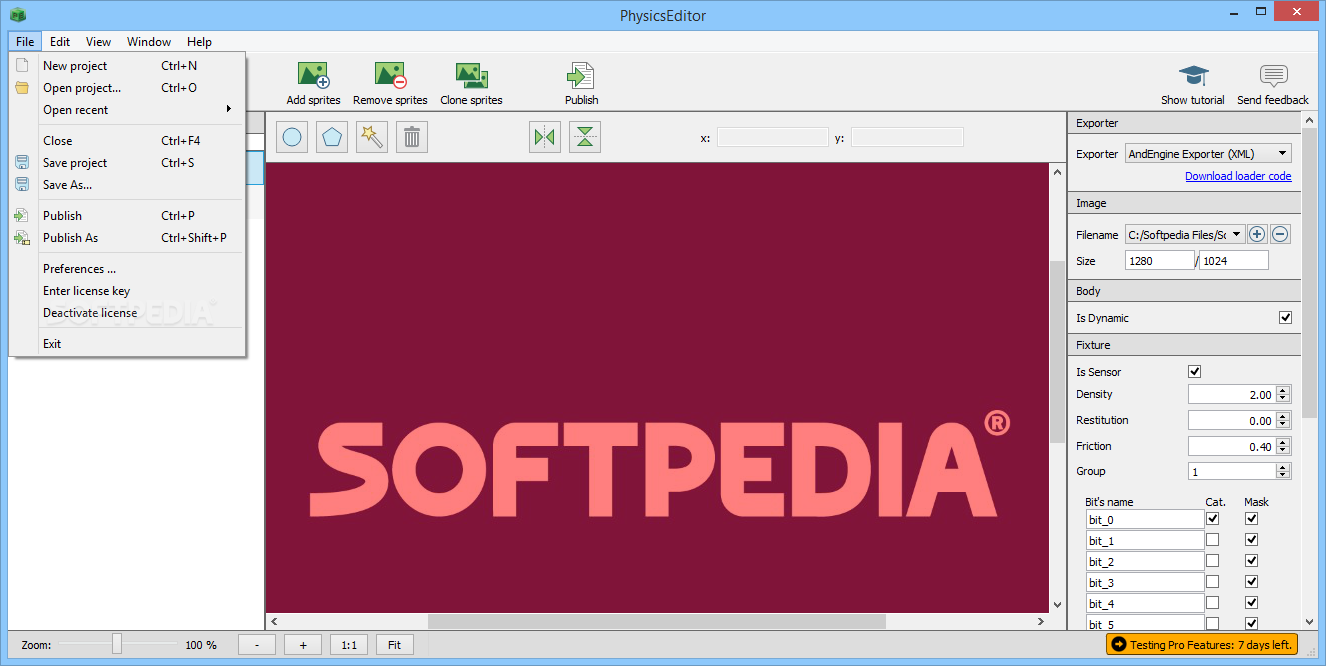Toggle bit_0 Cat. checkbox
The image size is (1326, 666).
pos(1213,519)
